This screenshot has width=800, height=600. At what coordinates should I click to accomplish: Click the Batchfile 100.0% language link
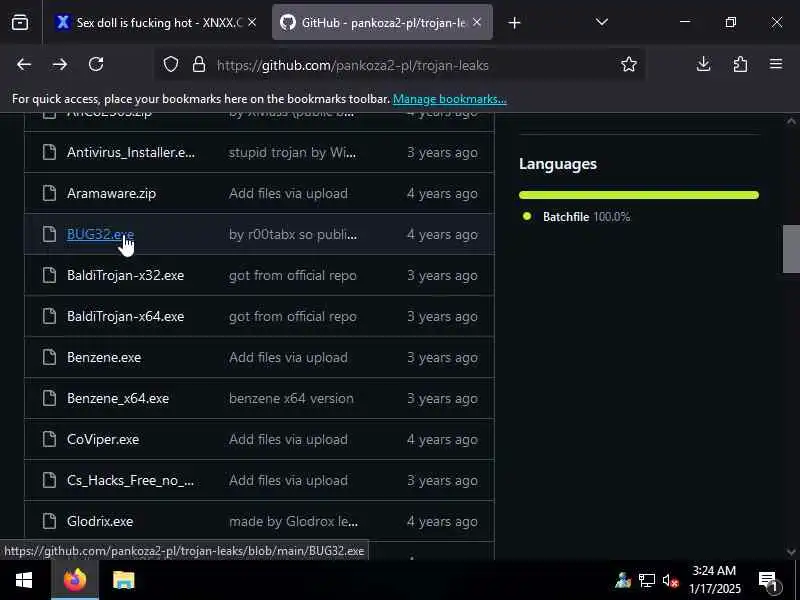[x=586, y=217]
